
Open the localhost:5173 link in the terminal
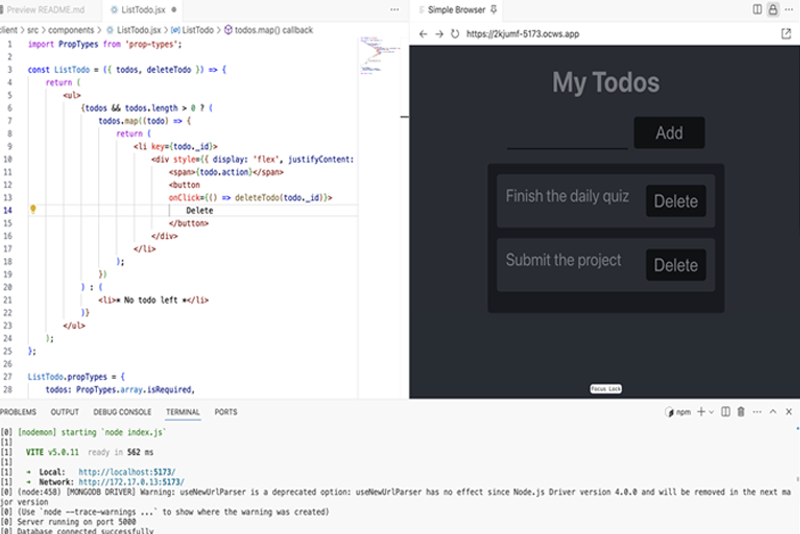[x=127, y=471]
